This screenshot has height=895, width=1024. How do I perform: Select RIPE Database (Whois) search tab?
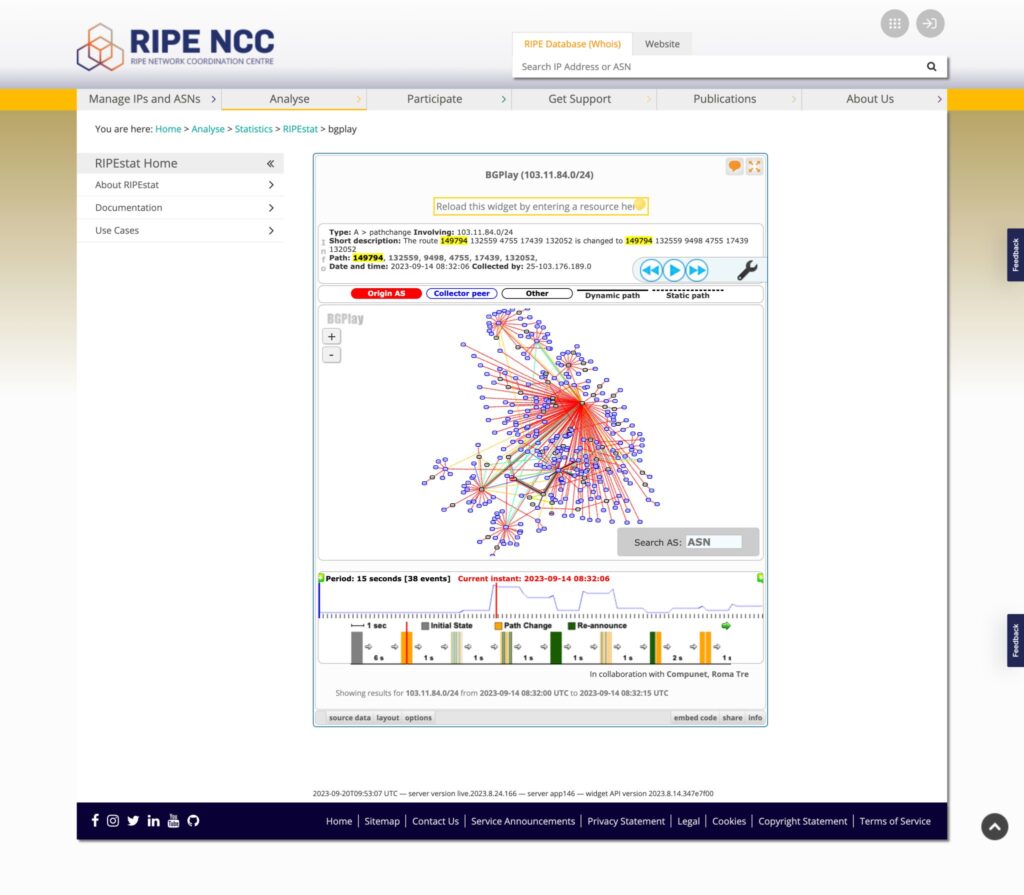(572, 44)
